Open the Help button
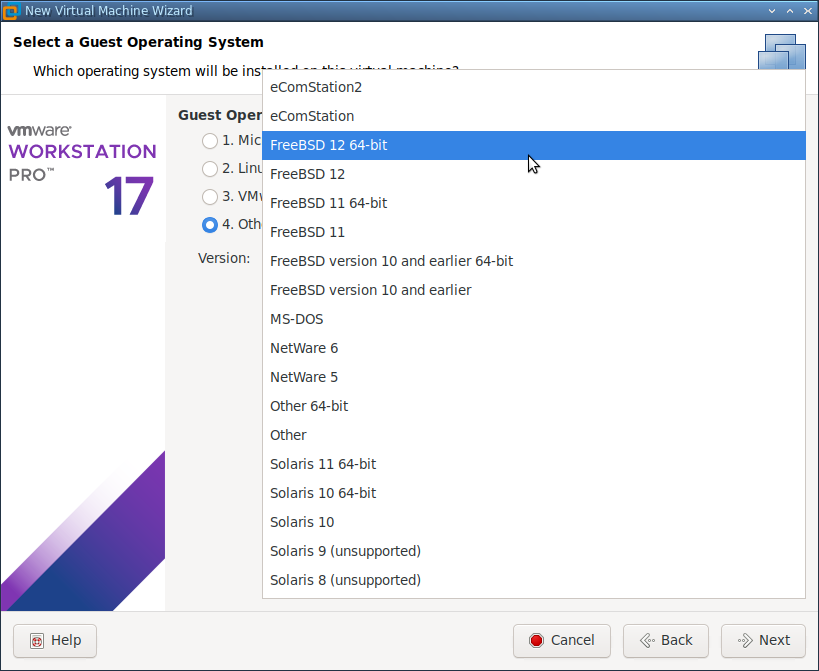Image resolution: width=819 pixels, height=671 pixels. (55, 641)
